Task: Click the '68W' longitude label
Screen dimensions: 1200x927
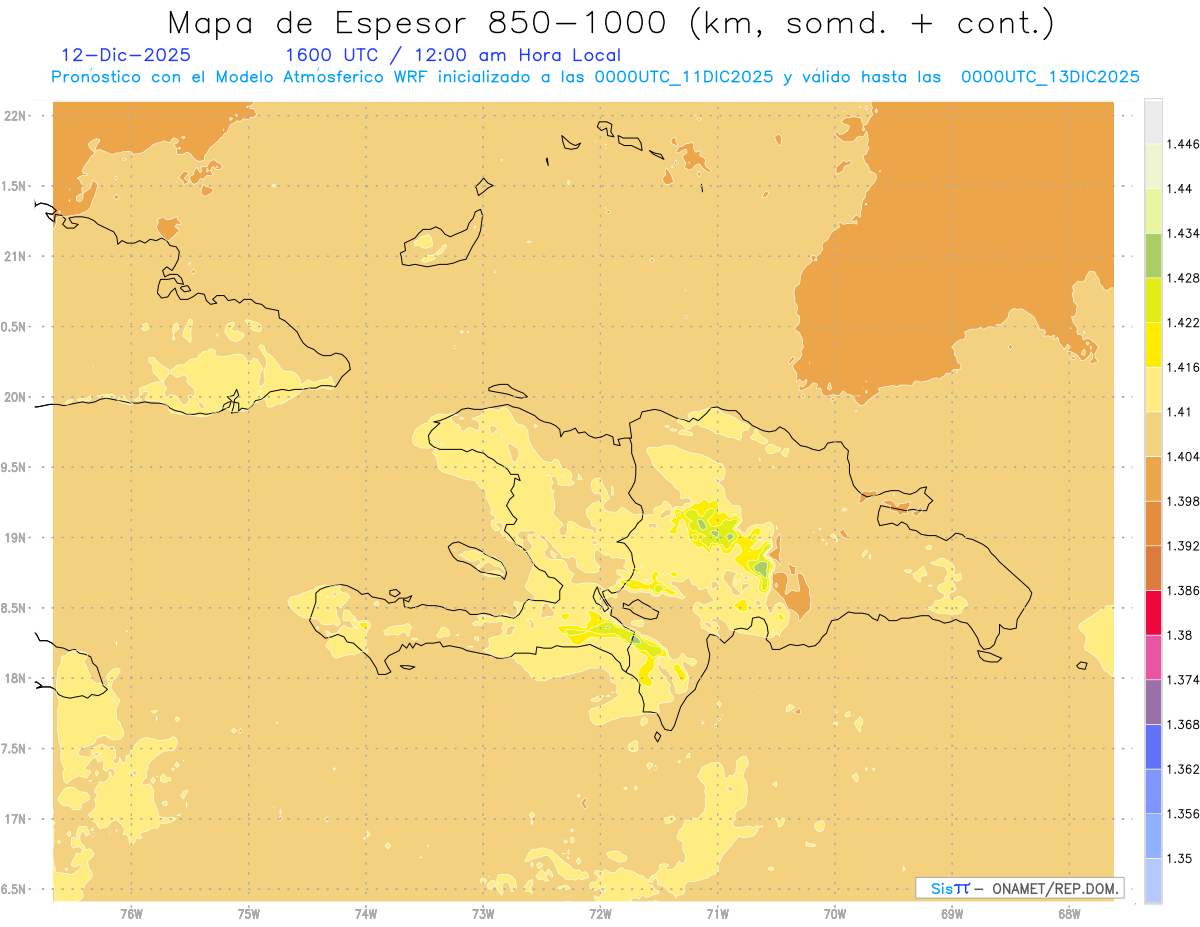Action: click(1069, 914)
